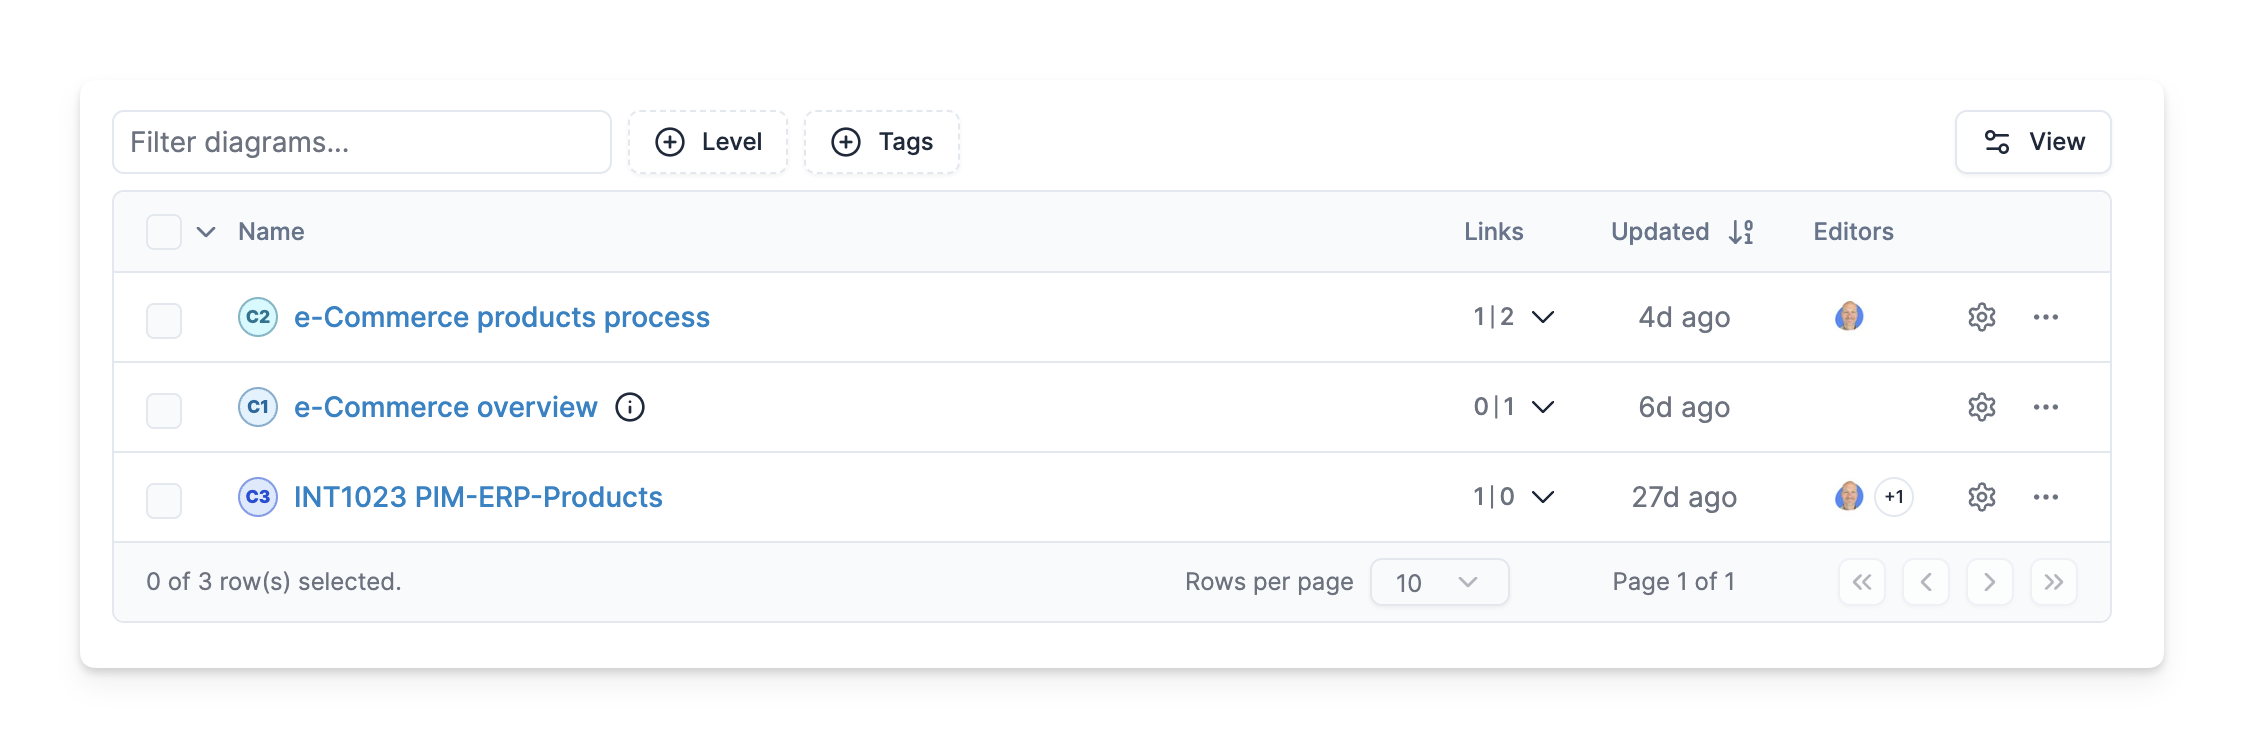Toggle the select-all header checkbox
This screenshot has width=2244, height=748.
pos(164,232)
